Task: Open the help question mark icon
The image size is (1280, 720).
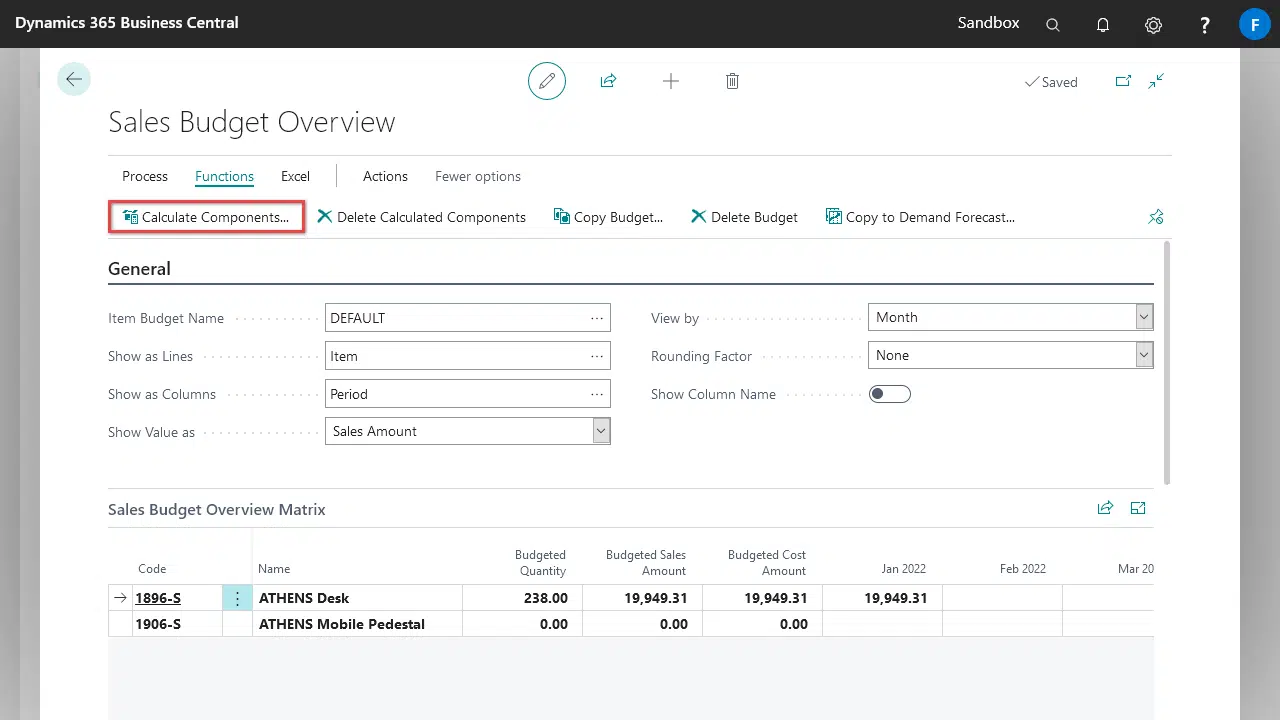Action: tap(1205, 25)
